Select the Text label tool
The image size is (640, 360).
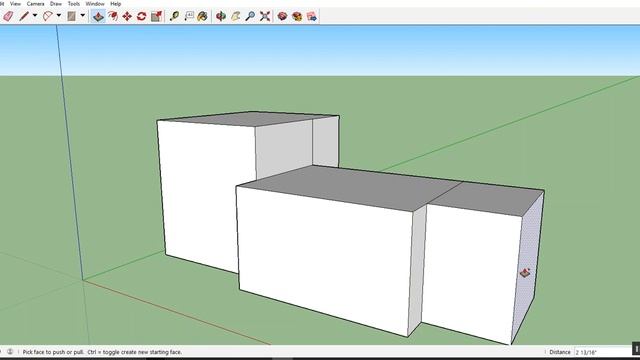pos(189,16)
